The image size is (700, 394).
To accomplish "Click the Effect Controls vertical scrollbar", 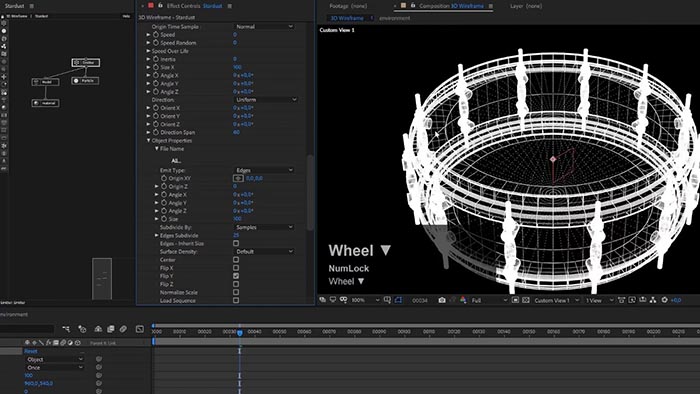I will 310,193.
